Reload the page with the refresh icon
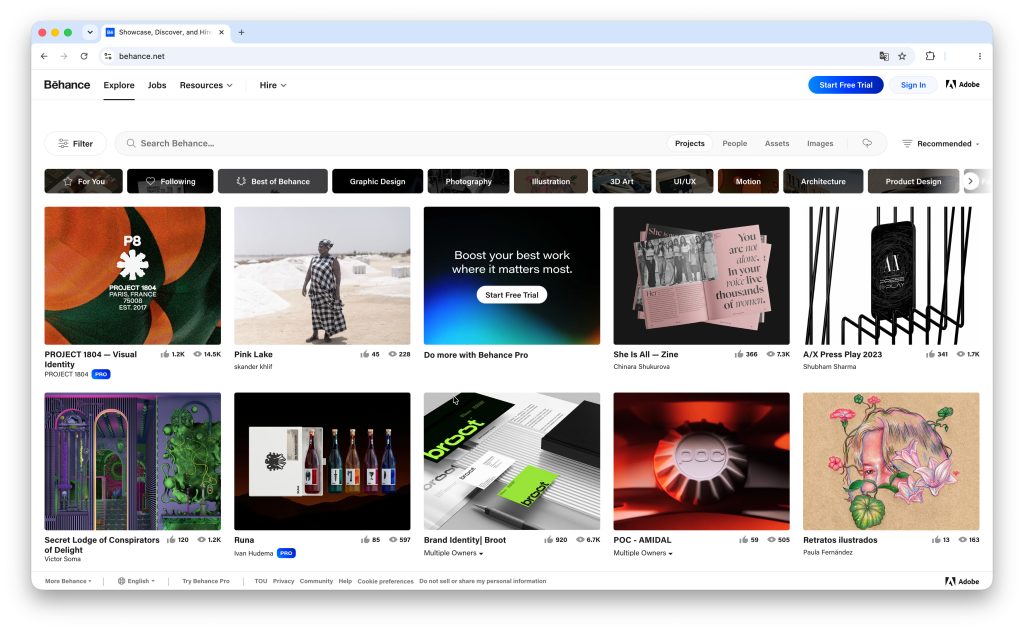 tap(84, 56)
